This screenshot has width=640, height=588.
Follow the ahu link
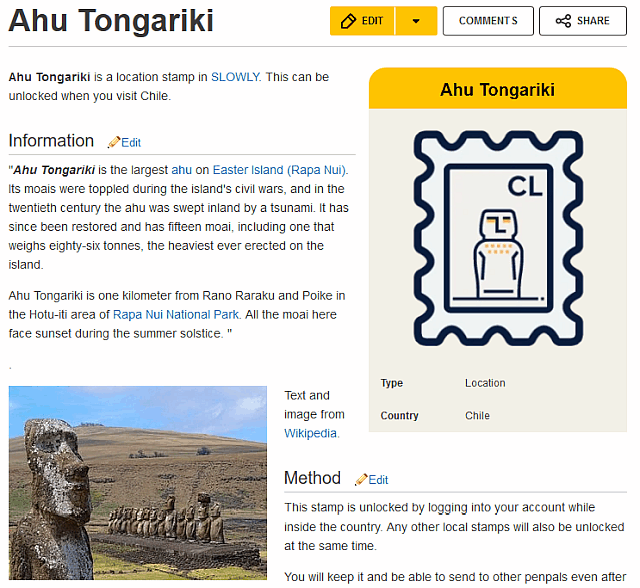coord(182,170)
